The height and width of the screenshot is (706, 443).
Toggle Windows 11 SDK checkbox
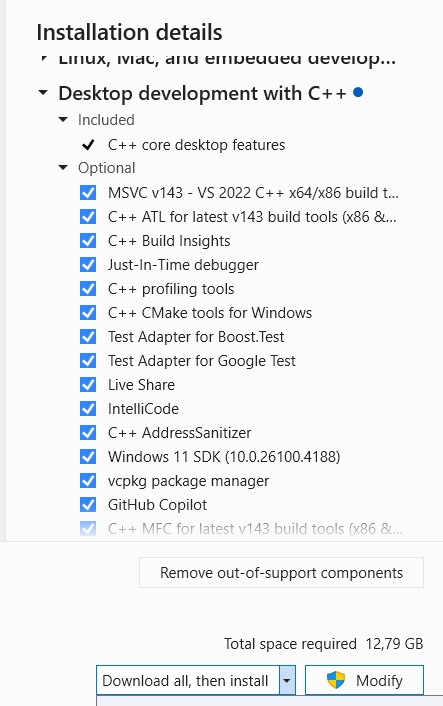pyautogui.click(x=88, y=457)
